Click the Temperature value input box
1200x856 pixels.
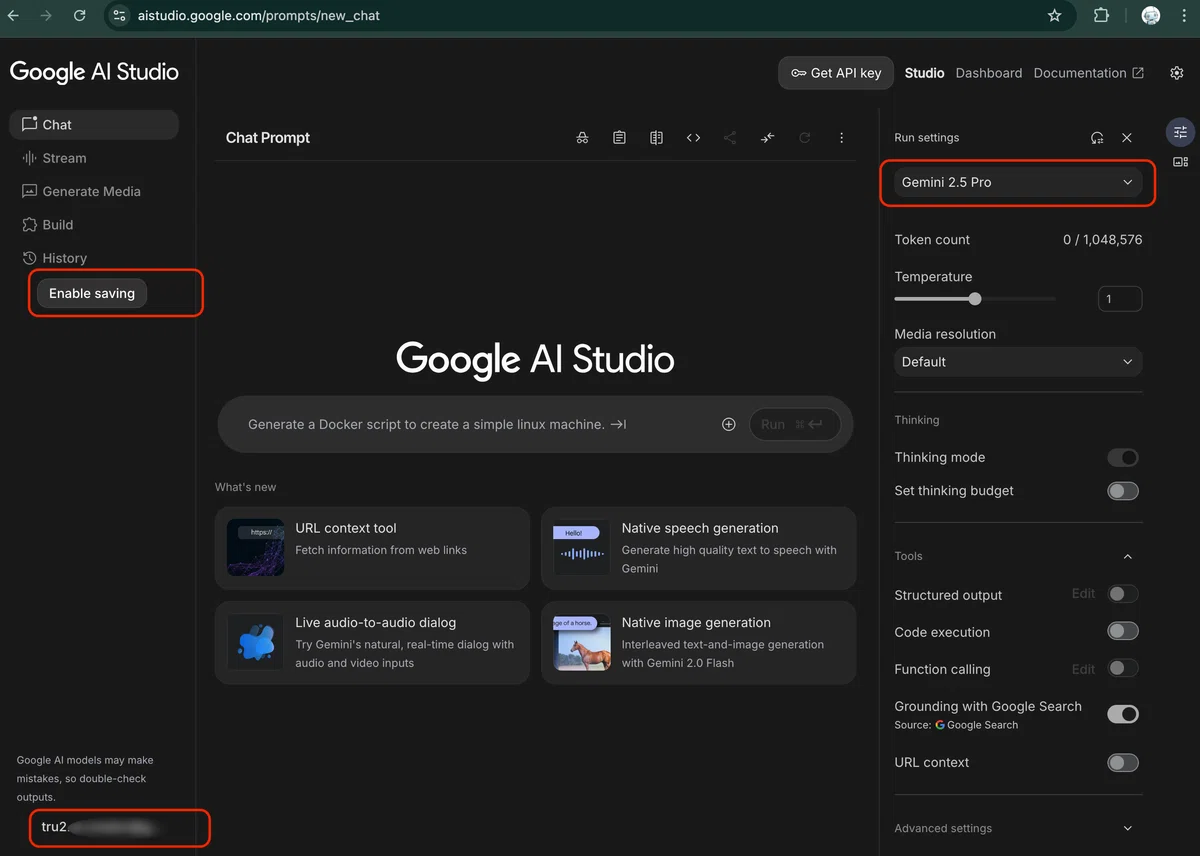(x=1119, y=299)
